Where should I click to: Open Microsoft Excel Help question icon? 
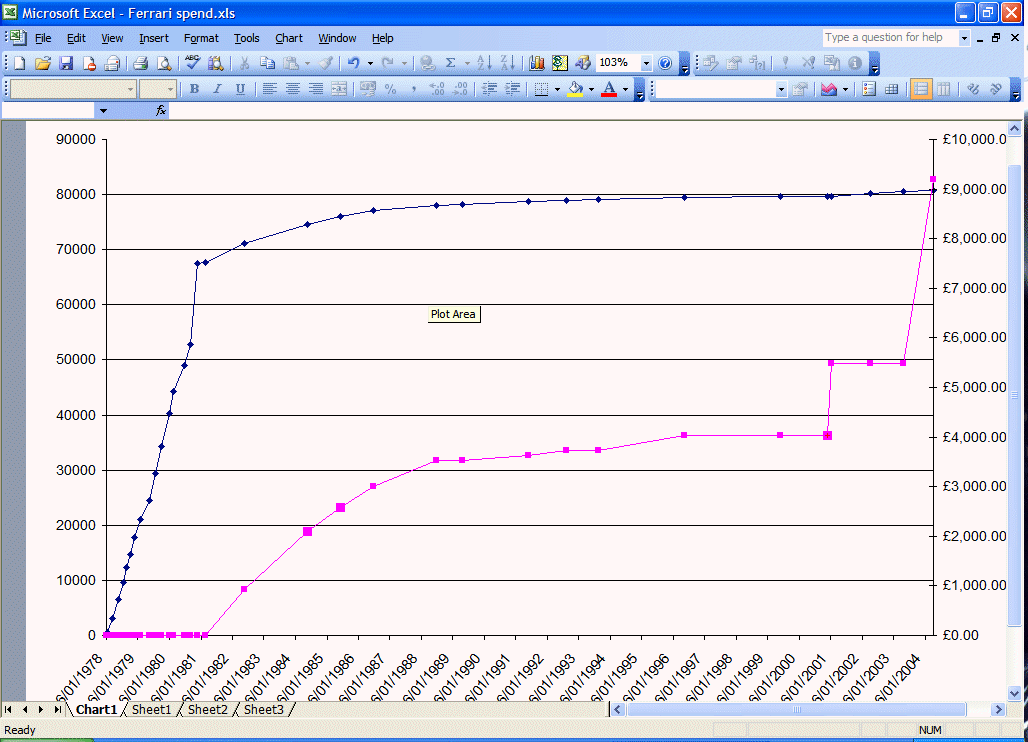click(x=665, y=63)
